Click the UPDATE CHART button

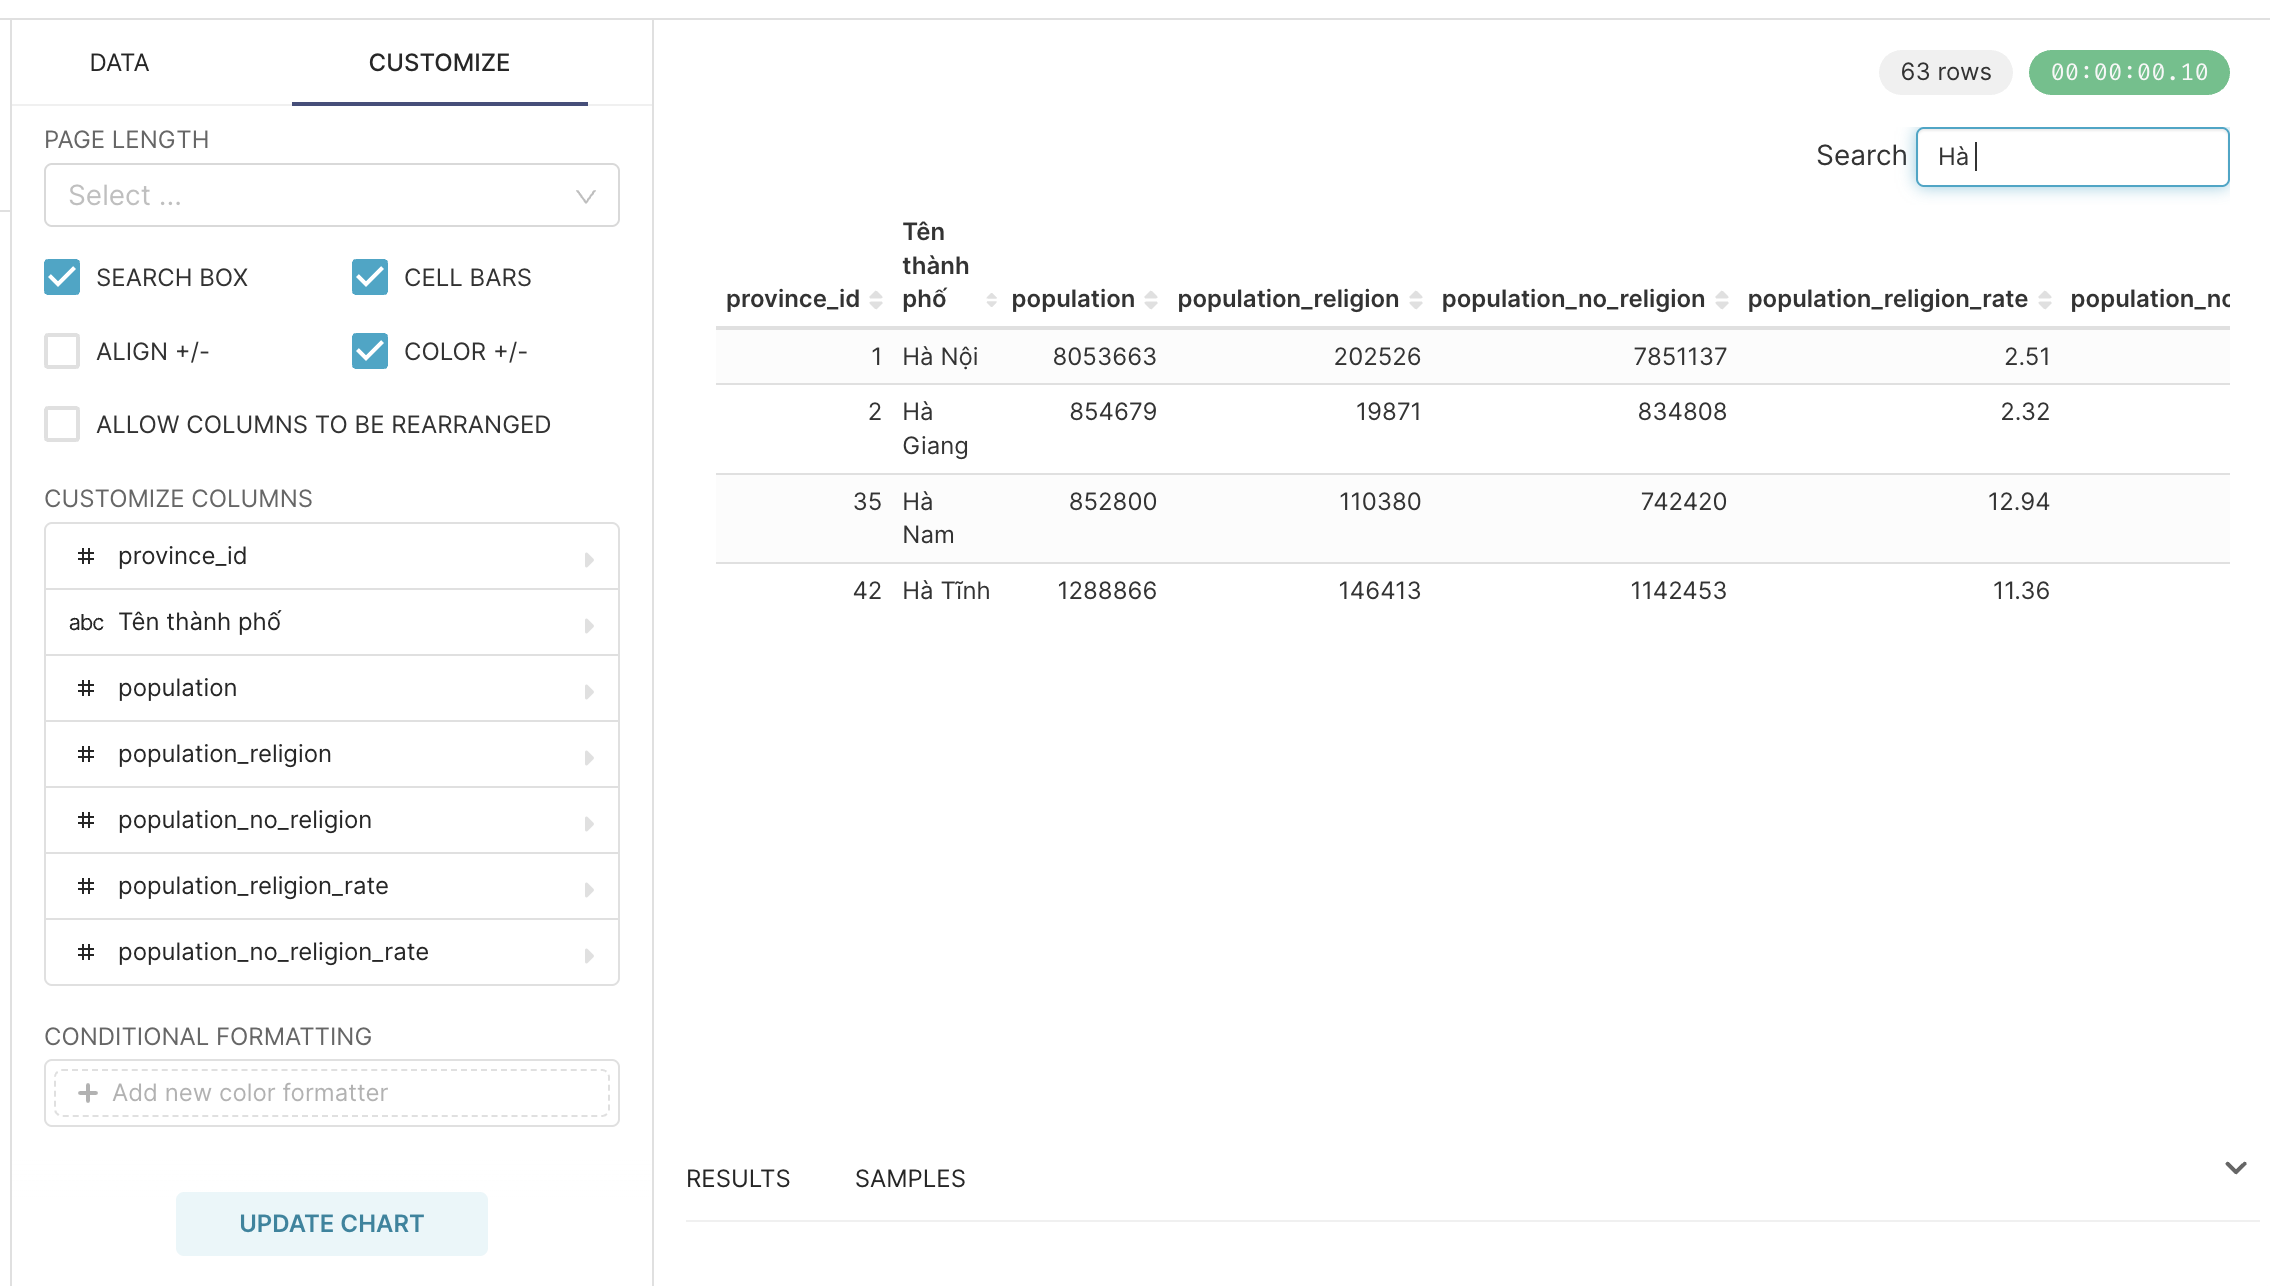click(331, 1223)
